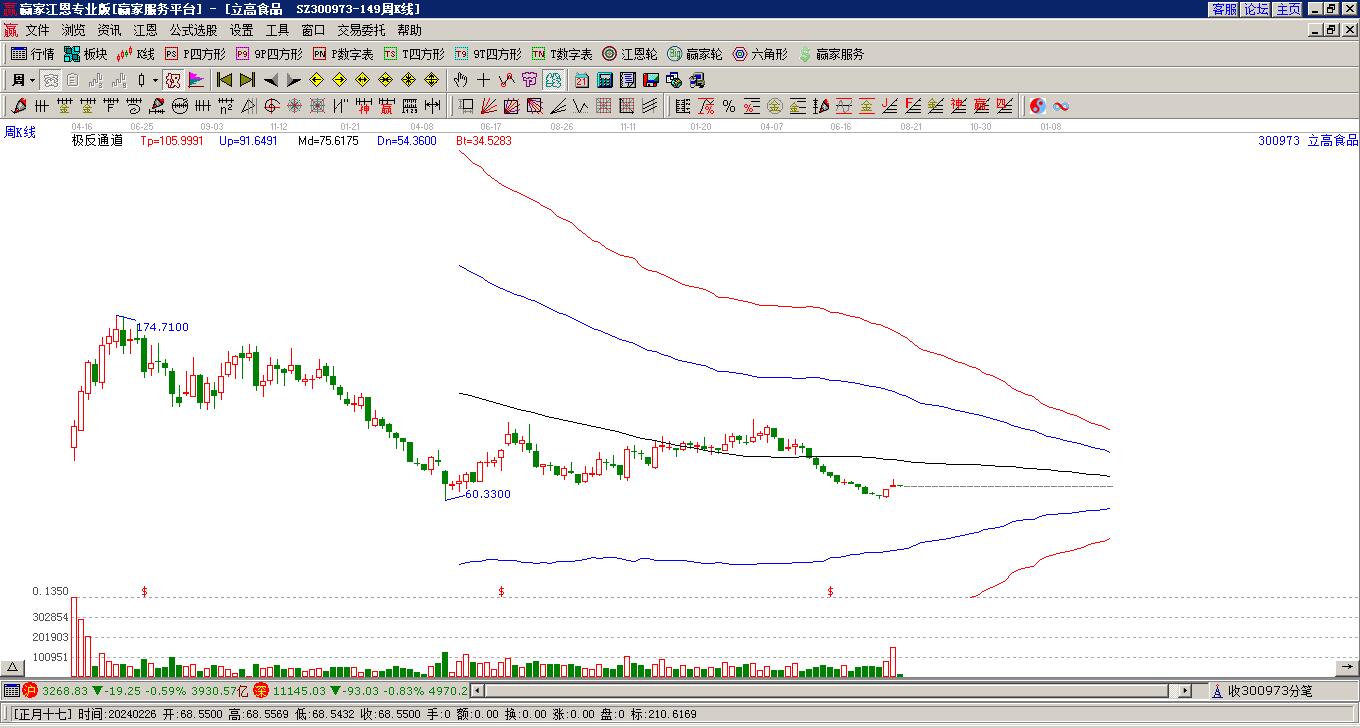Click the 300973 立高食品 stock label
1360x728 pixels.
click(1308, 141)
